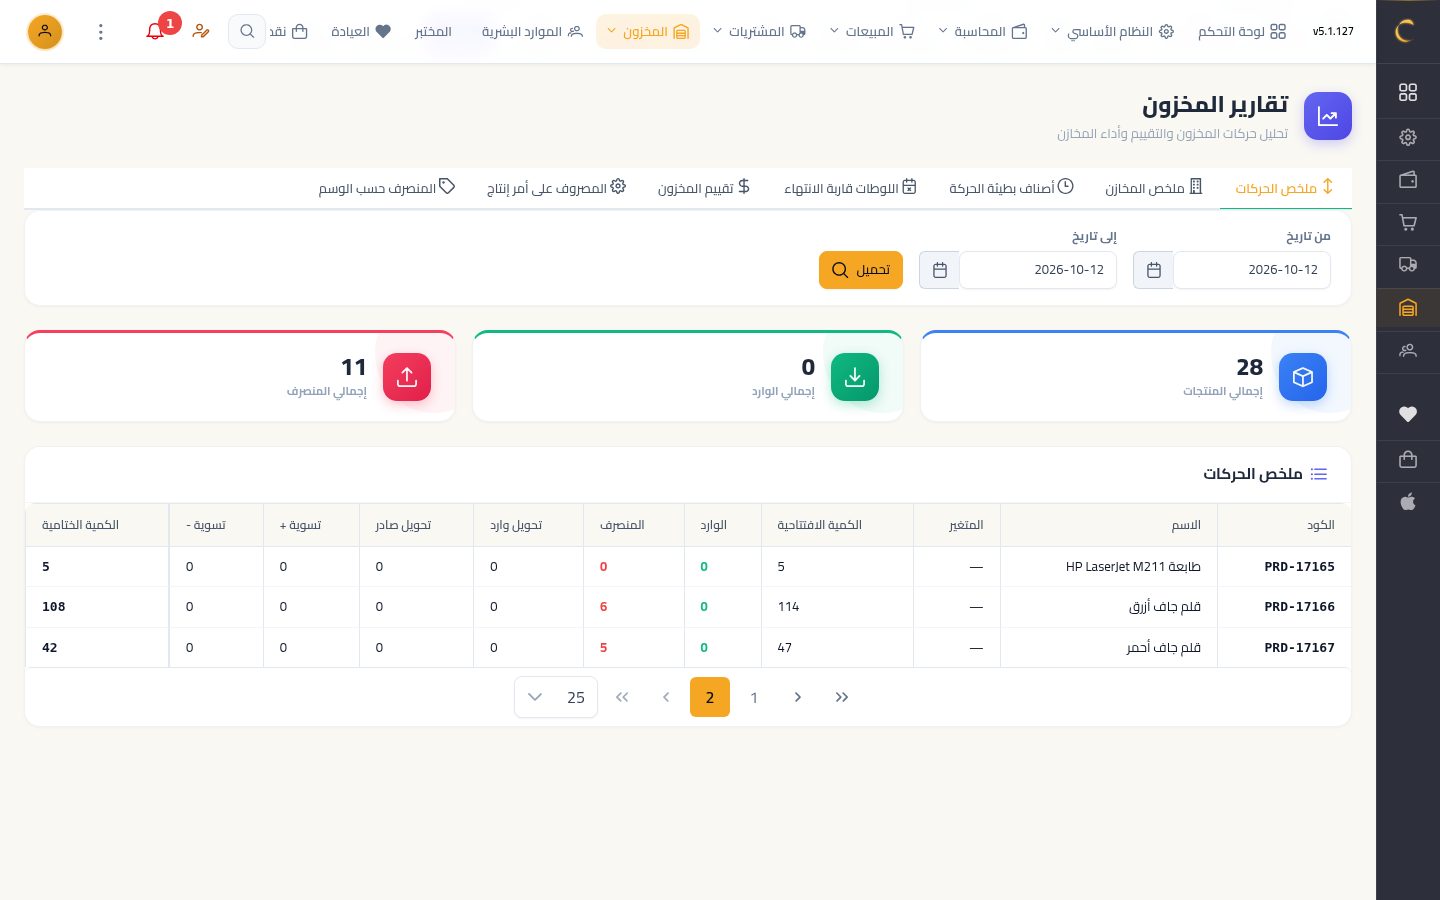Open the sidebar shopping bag icon

coord(1408,459)
